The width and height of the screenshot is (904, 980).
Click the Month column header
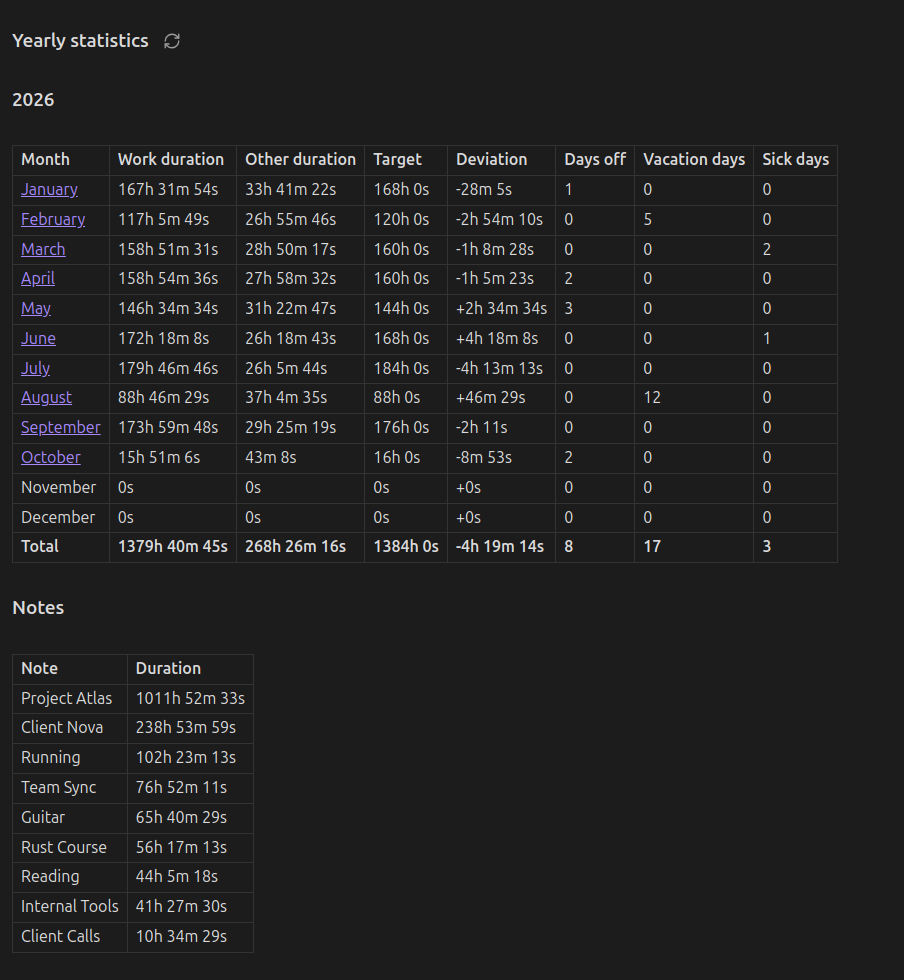tap(46, 159)
